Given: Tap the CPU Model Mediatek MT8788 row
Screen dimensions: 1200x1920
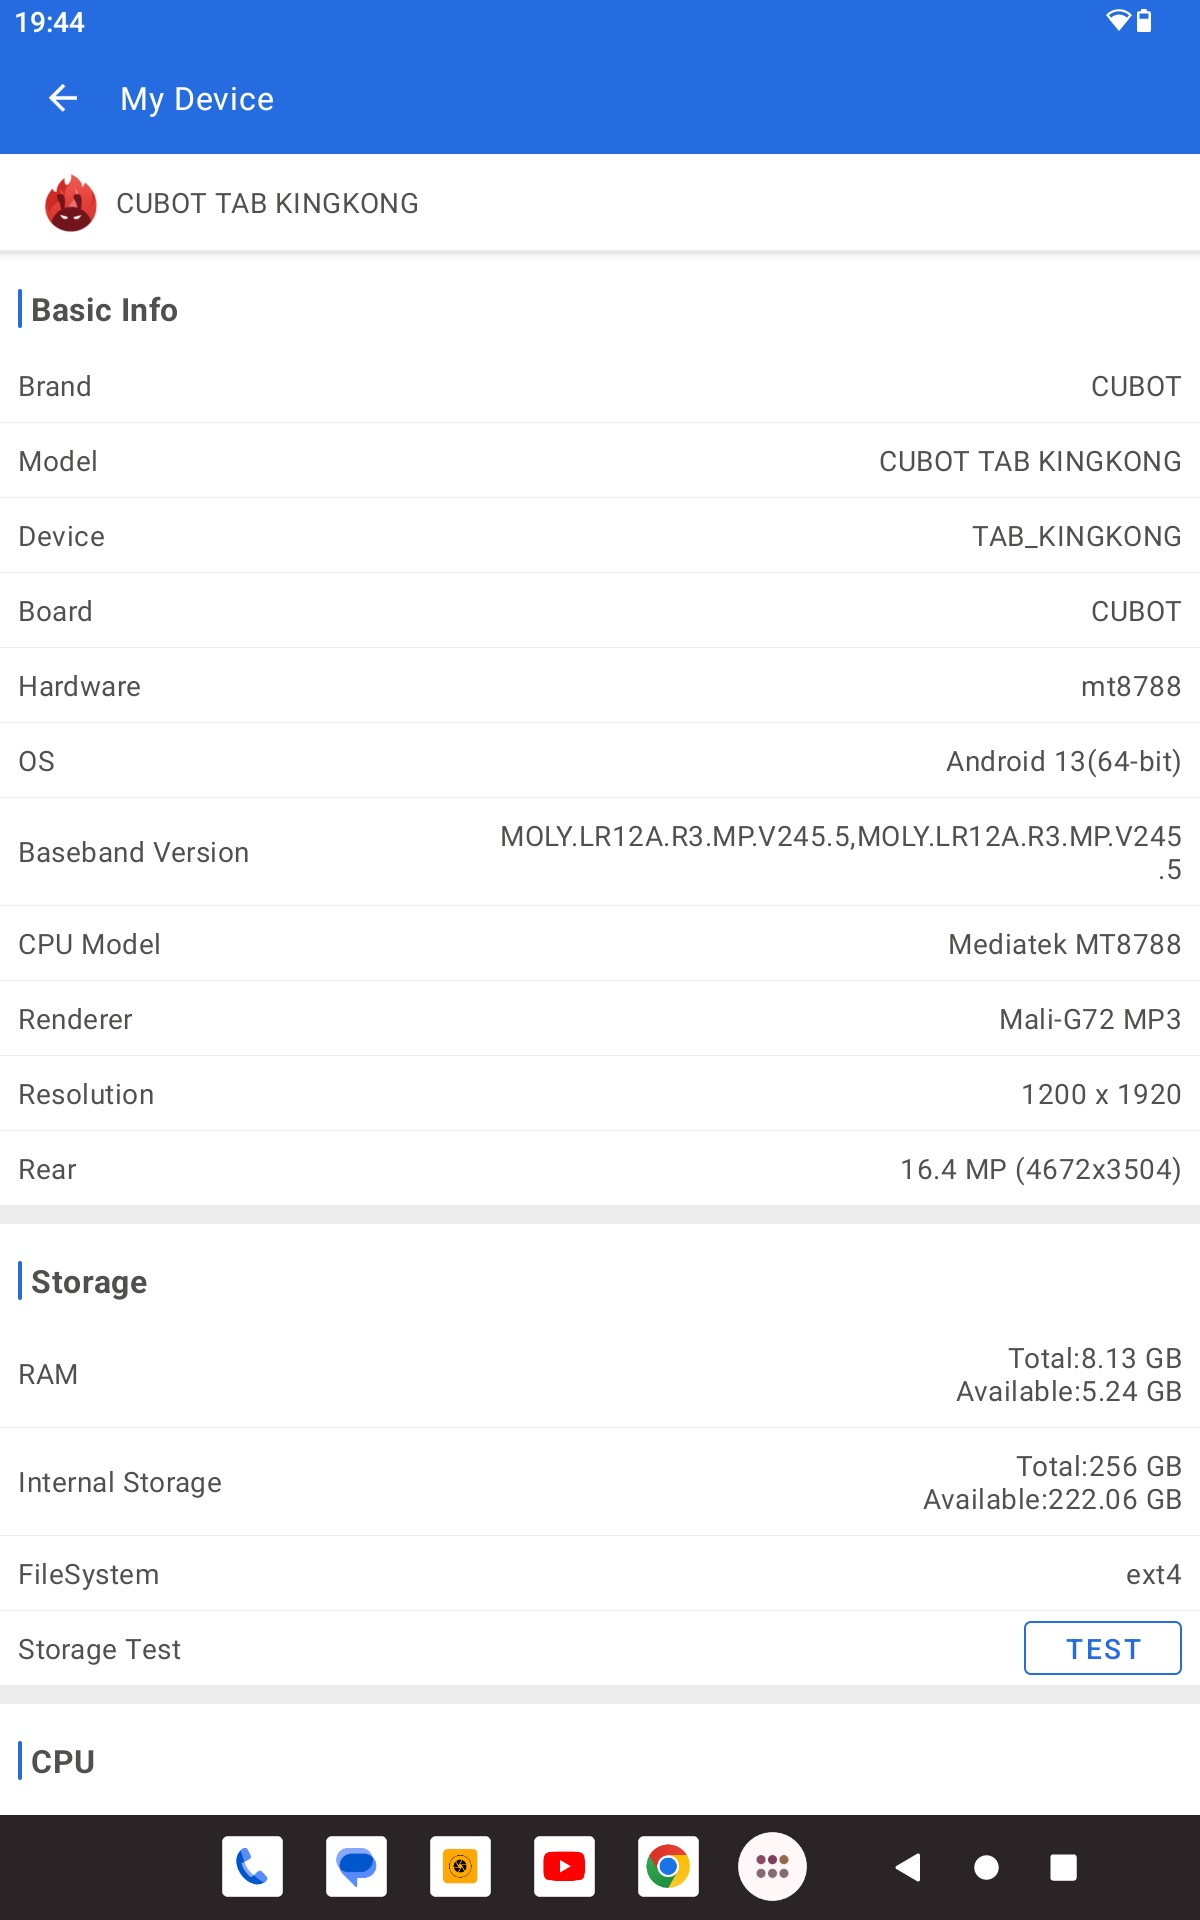Looking at the screenshot, I should pyautogui.click(x=600, y=944).
